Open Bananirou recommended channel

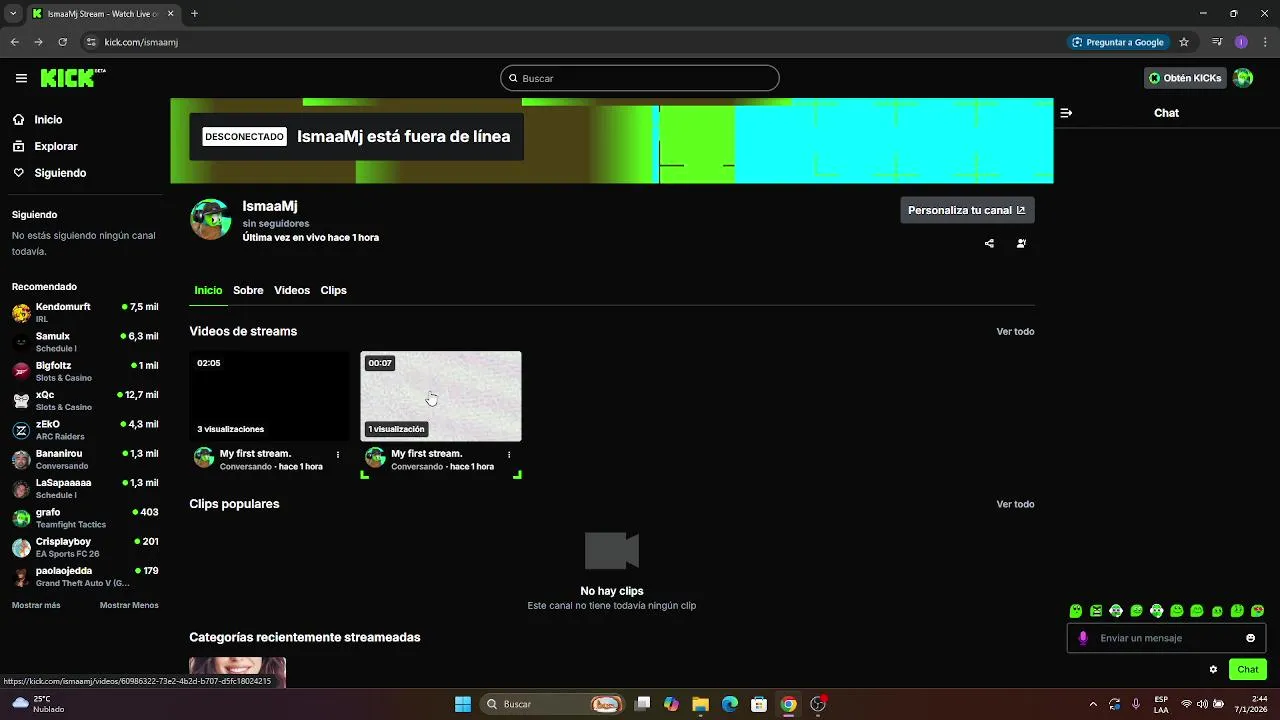pos(85,459)
